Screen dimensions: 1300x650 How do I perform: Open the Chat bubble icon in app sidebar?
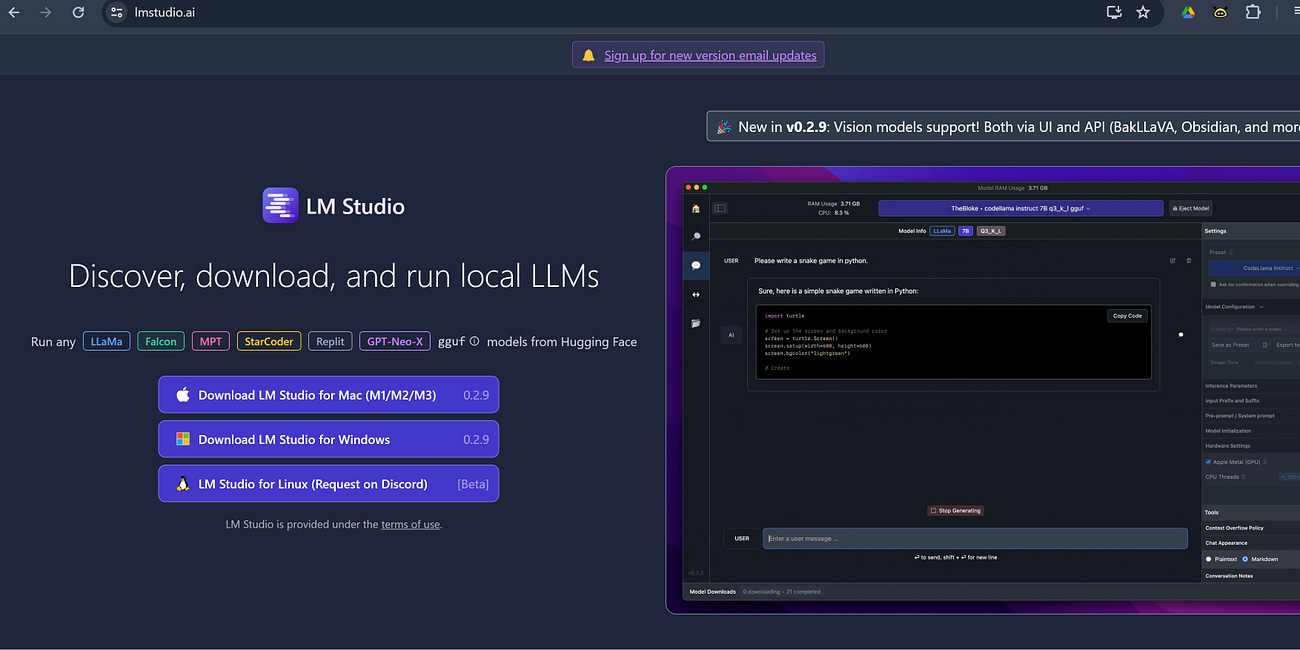[696, 266]
